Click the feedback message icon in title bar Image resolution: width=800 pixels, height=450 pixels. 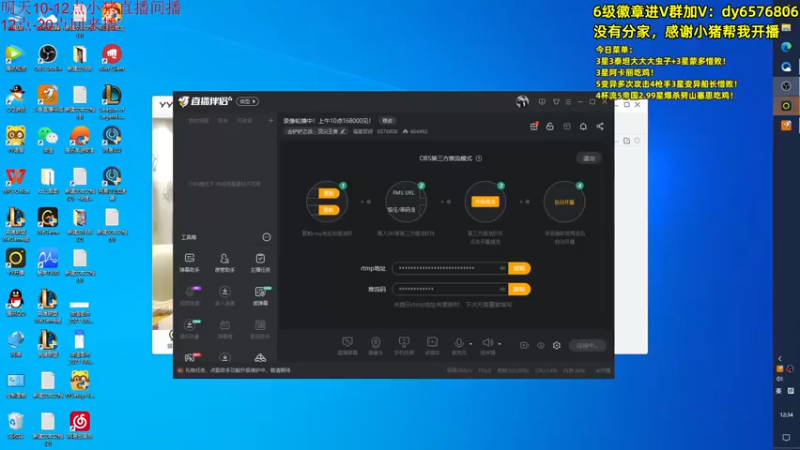(x=542, y=102)
